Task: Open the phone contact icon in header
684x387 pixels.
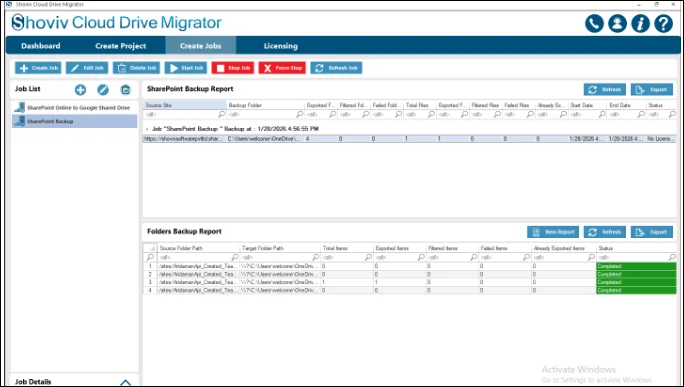Action: coord(594,24)
